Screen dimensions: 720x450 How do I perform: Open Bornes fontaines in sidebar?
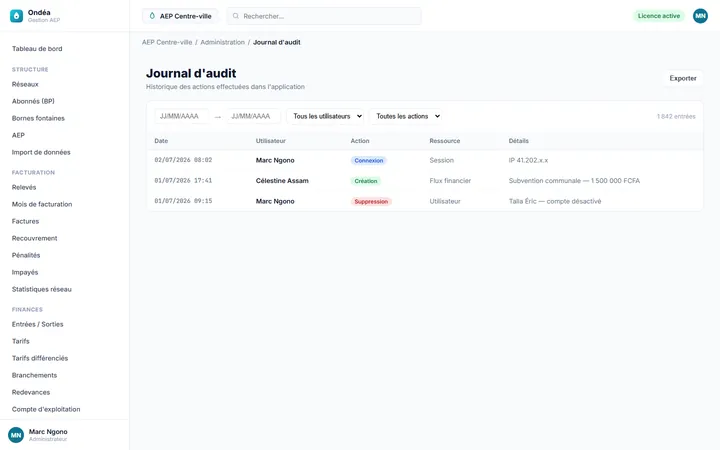coord(38,118)
